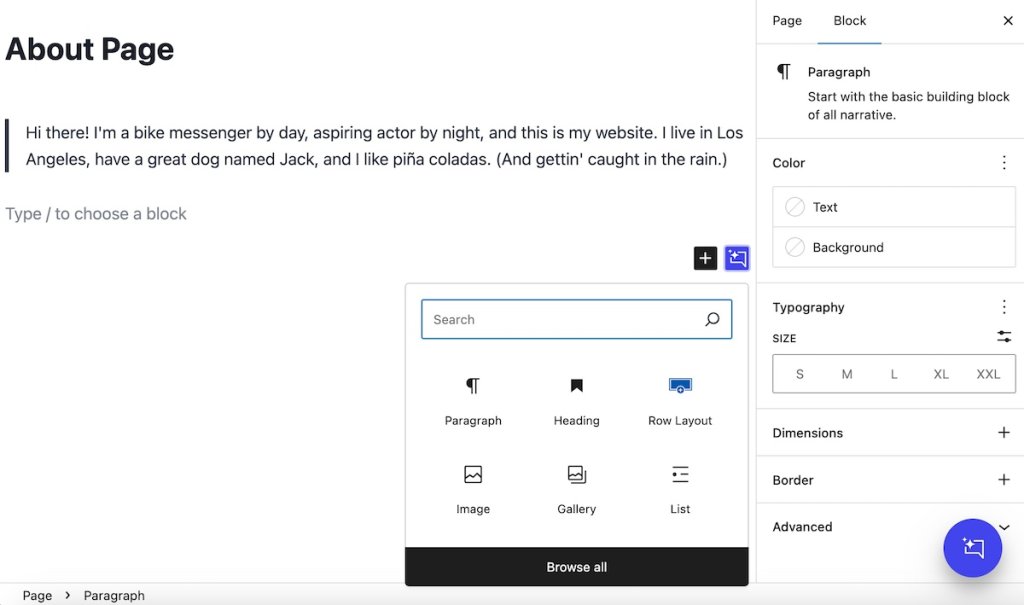
Task: Open the Typography size settings icon
Action: (x=1004, y=337)
